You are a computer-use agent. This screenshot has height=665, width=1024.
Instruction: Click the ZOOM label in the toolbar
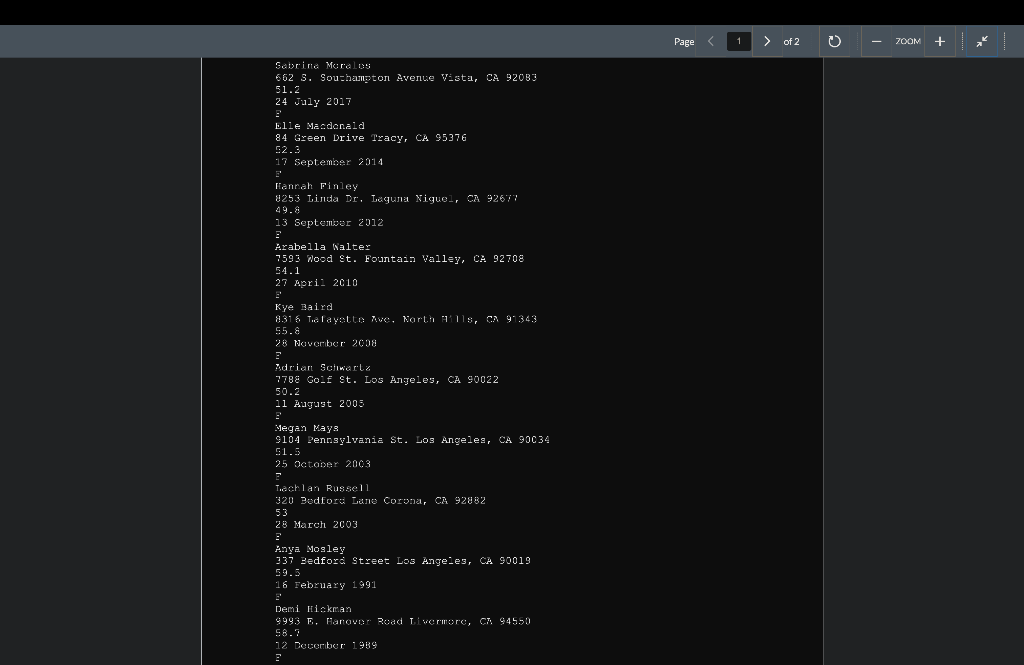(908, 41)
